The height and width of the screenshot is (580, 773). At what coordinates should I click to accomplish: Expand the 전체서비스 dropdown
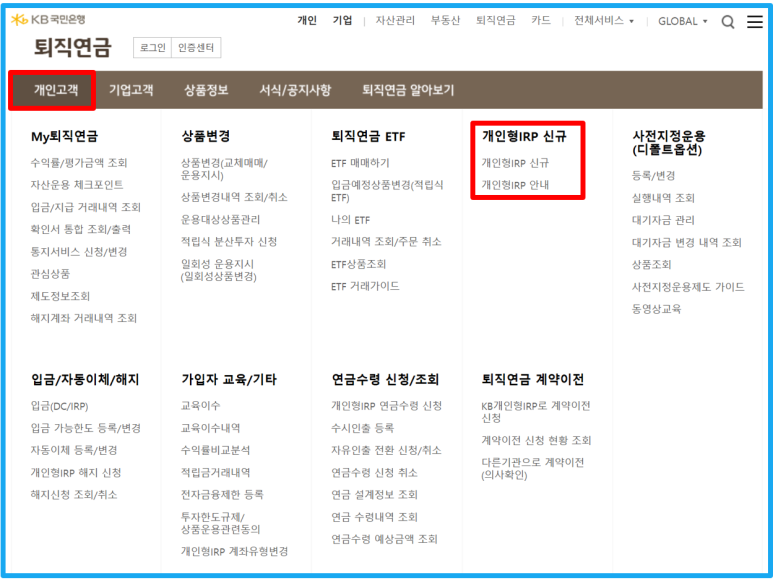(x=603, y=21)
